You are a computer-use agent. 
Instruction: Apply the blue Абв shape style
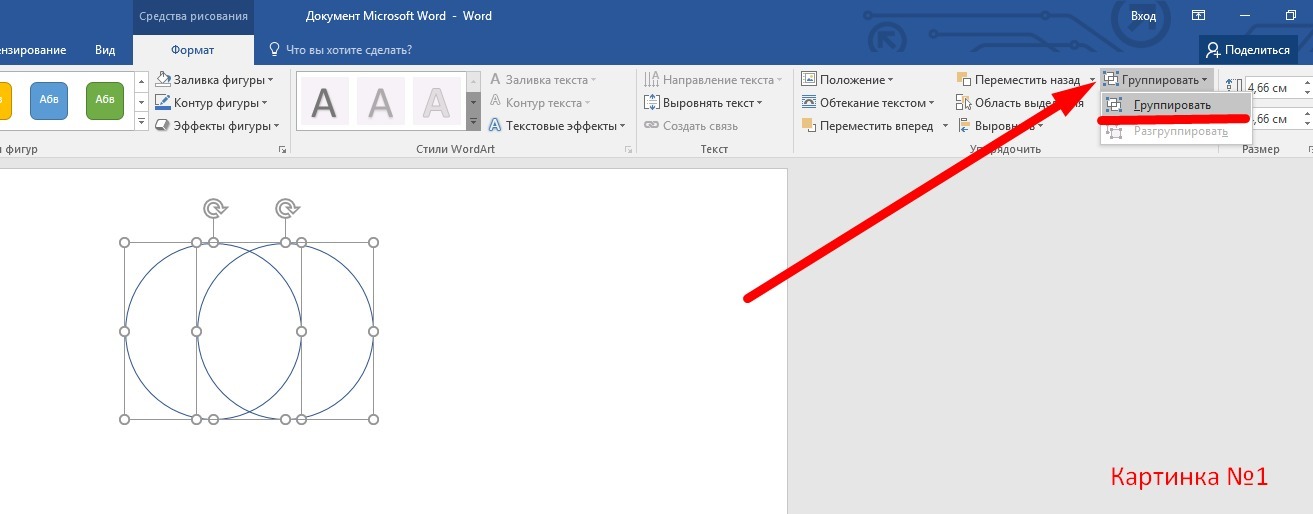click(48, 100)
